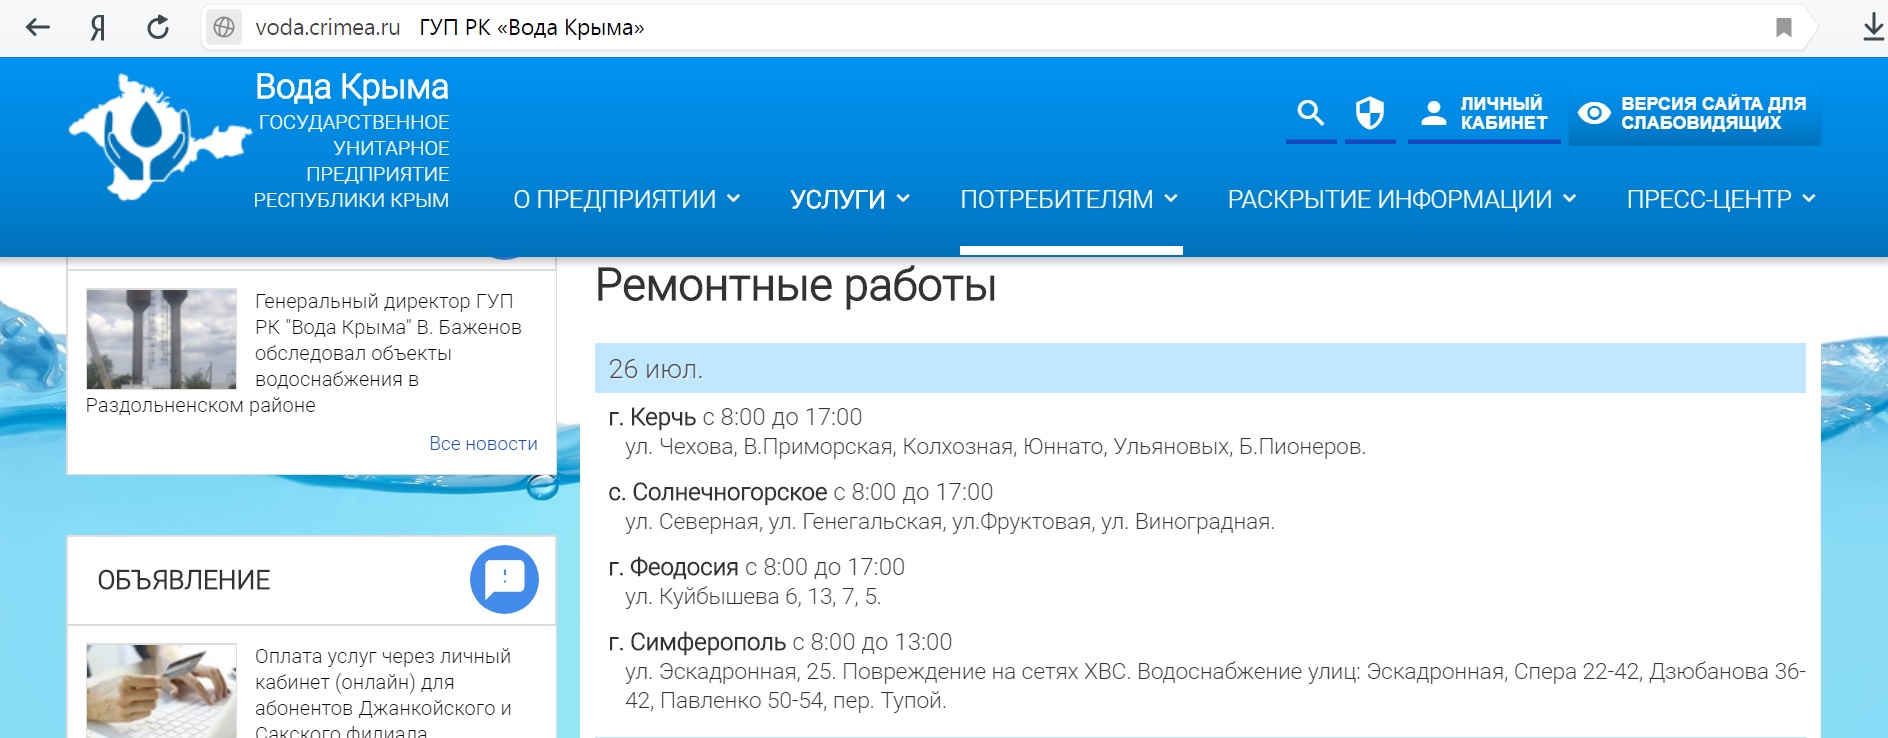This screenshot has height=738, width=1888.
Task: Open news about Генеральный директор Баженов
Action: [x=304, y=353]
